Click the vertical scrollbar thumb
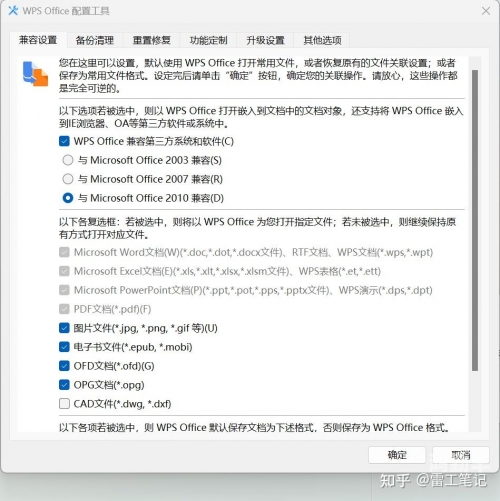This screenshot has height=501, width=500. point(475,220)
